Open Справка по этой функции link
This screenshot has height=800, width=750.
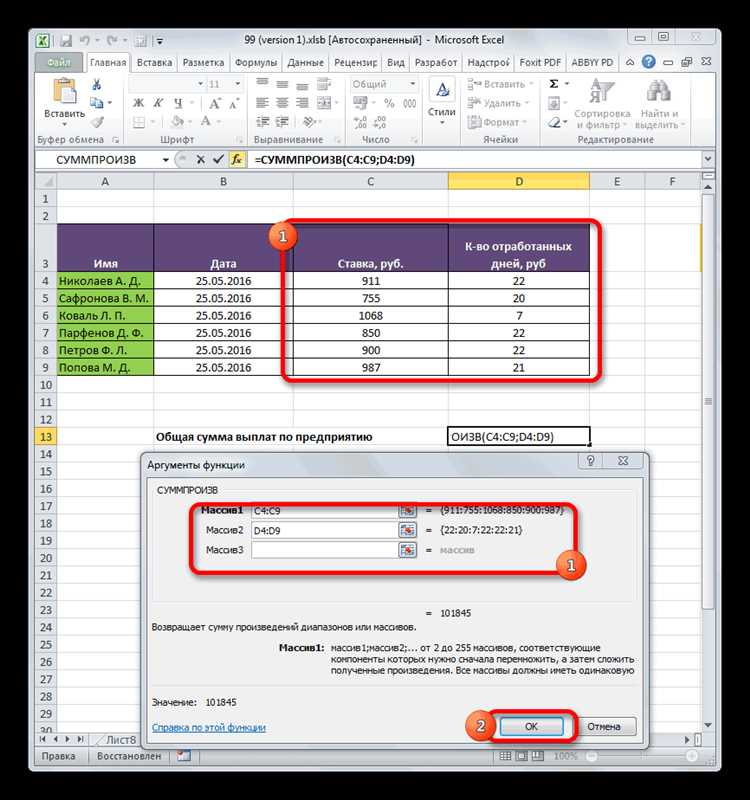(209, 728)
